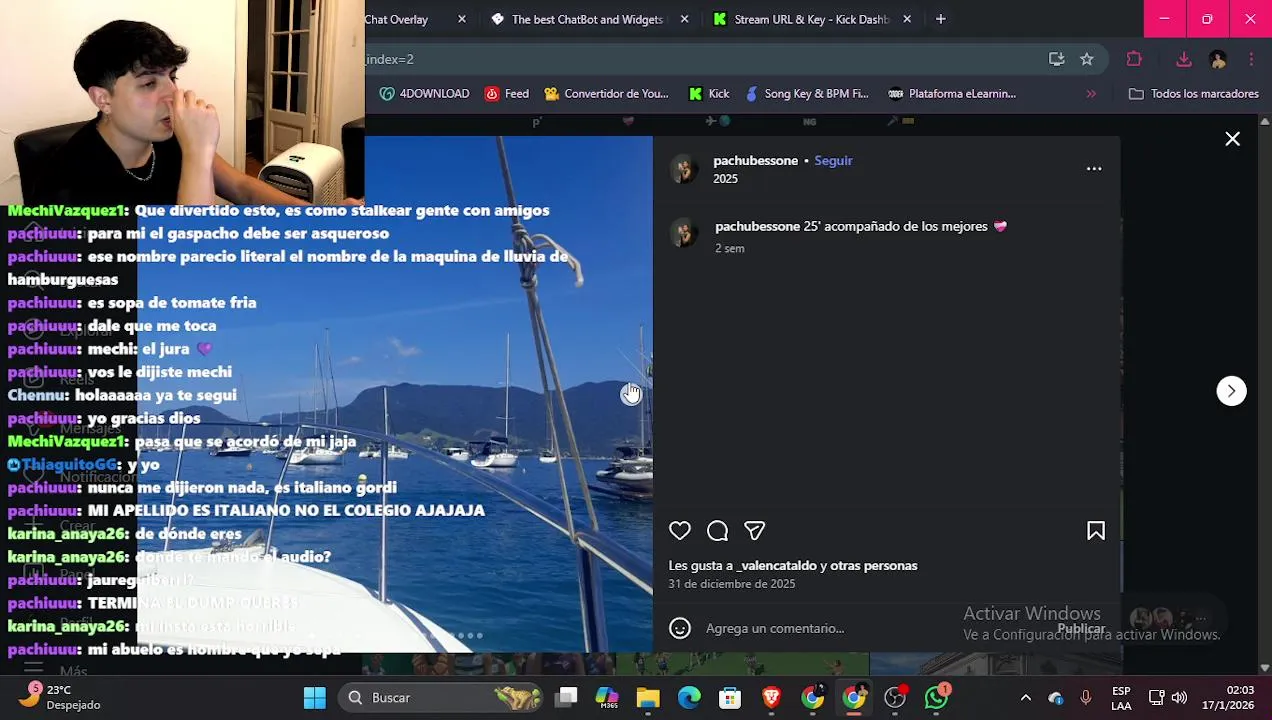Screen dimensions: 1272x720
Task: Click the address bar URL field
Action: [700, 59]
